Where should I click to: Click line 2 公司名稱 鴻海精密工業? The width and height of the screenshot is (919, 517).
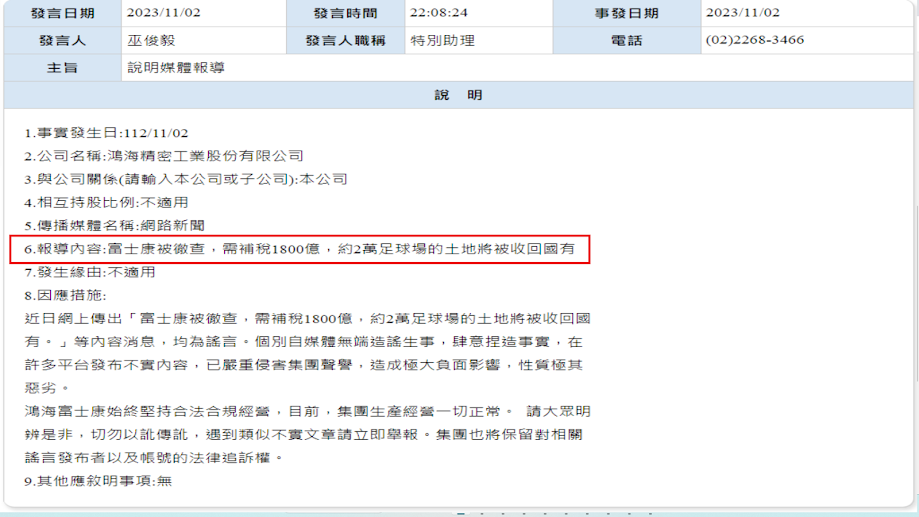coord(164,156)
